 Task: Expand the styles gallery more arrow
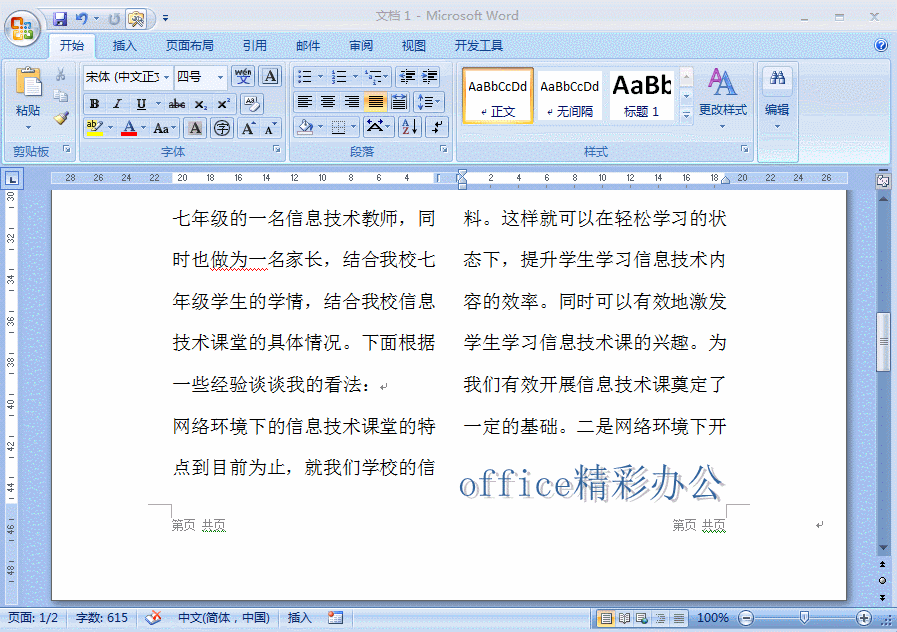[686, 115]
